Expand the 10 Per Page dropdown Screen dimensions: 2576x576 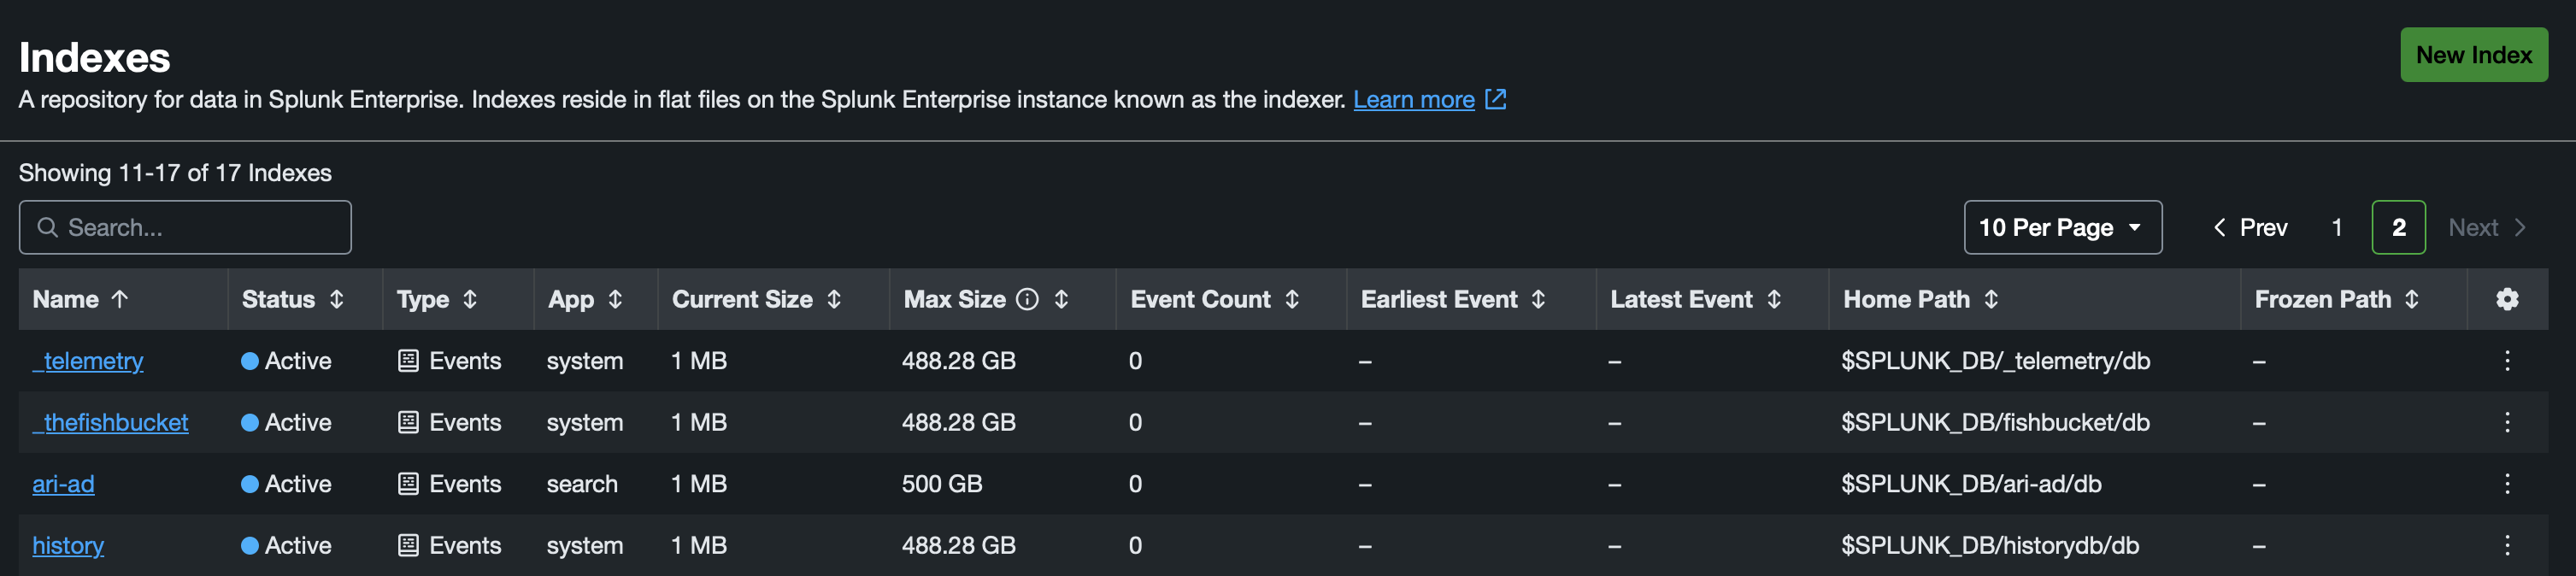pyautogui.click(x=2062, y=227)
